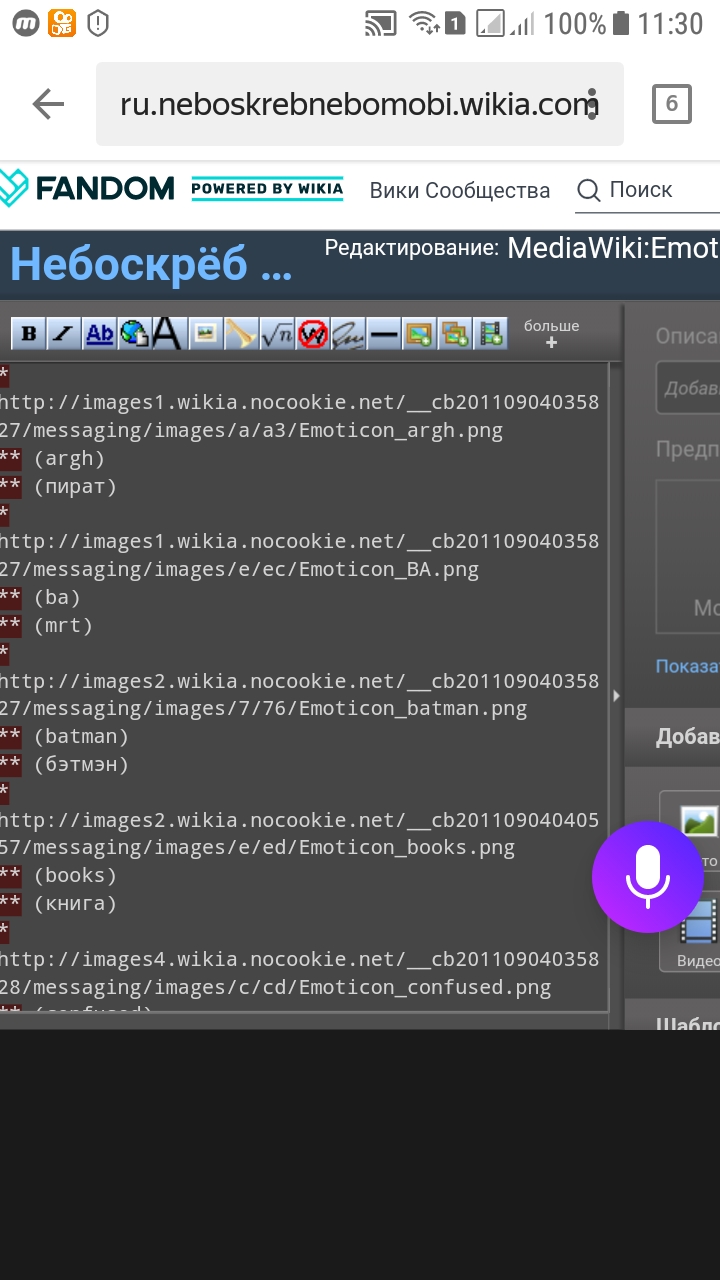Screen dimensions: 720x1280
Task: Toggle bold formatting in editor toolbar
Action: 29,334
